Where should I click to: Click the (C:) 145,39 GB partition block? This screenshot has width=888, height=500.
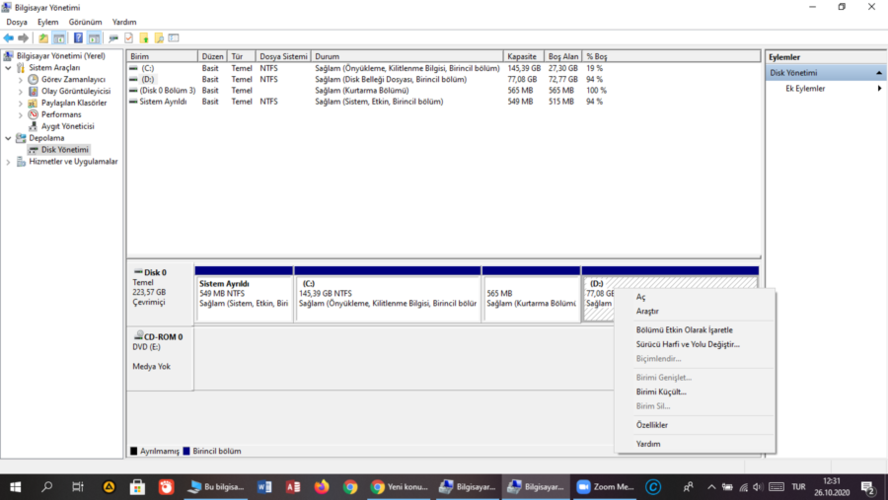388,298
